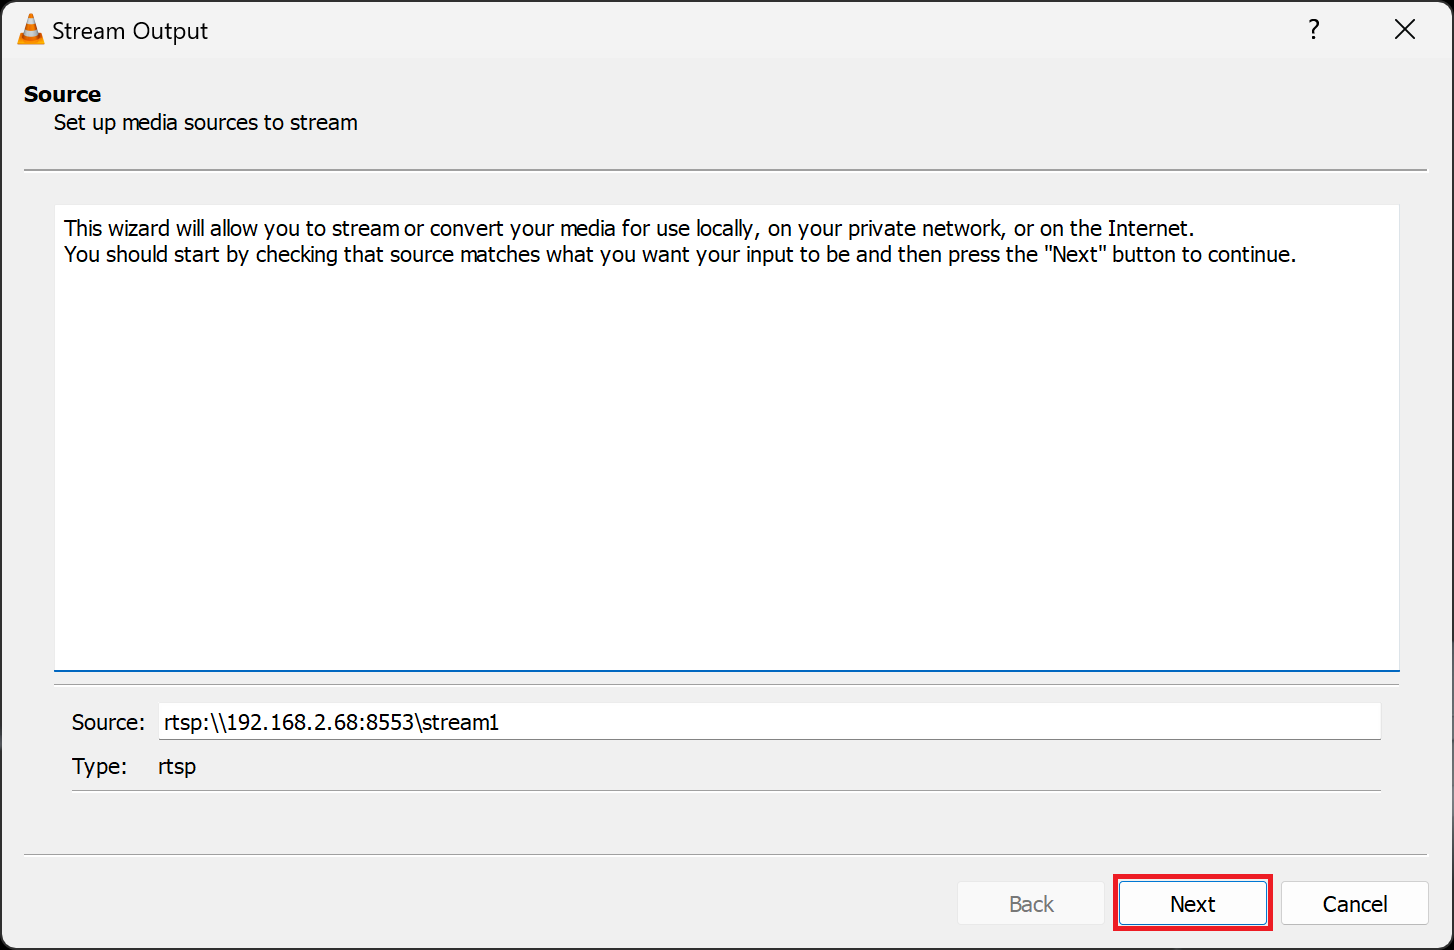Click the "Set up media sources to stream" subtitle
Image resolution: width=1454 pixels, height=950 pixels.
click(205, 123)
